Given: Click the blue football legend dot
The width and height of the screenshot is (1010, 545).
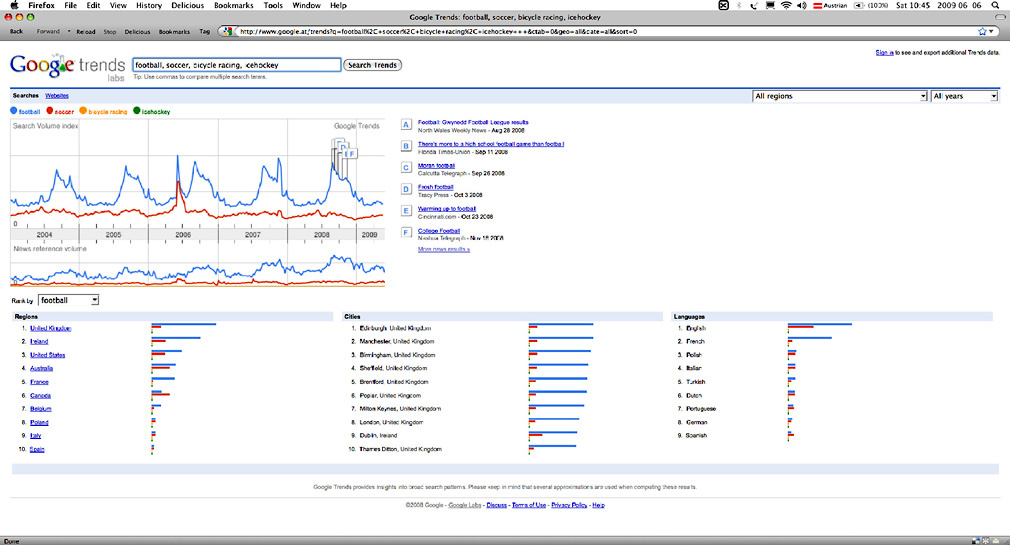Looking at the screenshot, I should pos(14,111).
